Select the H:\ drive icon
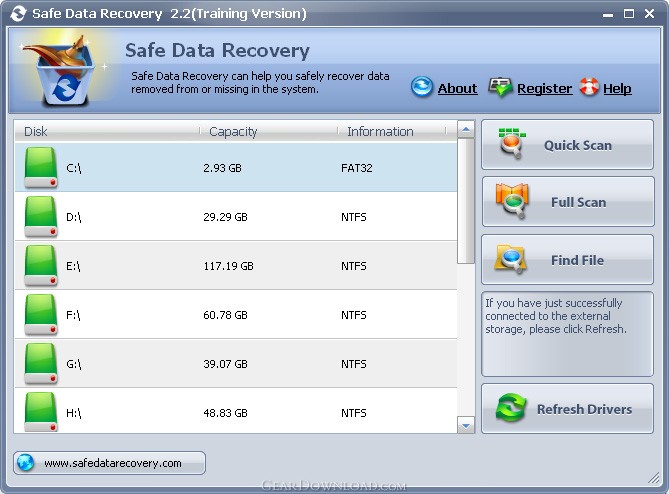Screen dimensions: 669x494 pos(41,412)
